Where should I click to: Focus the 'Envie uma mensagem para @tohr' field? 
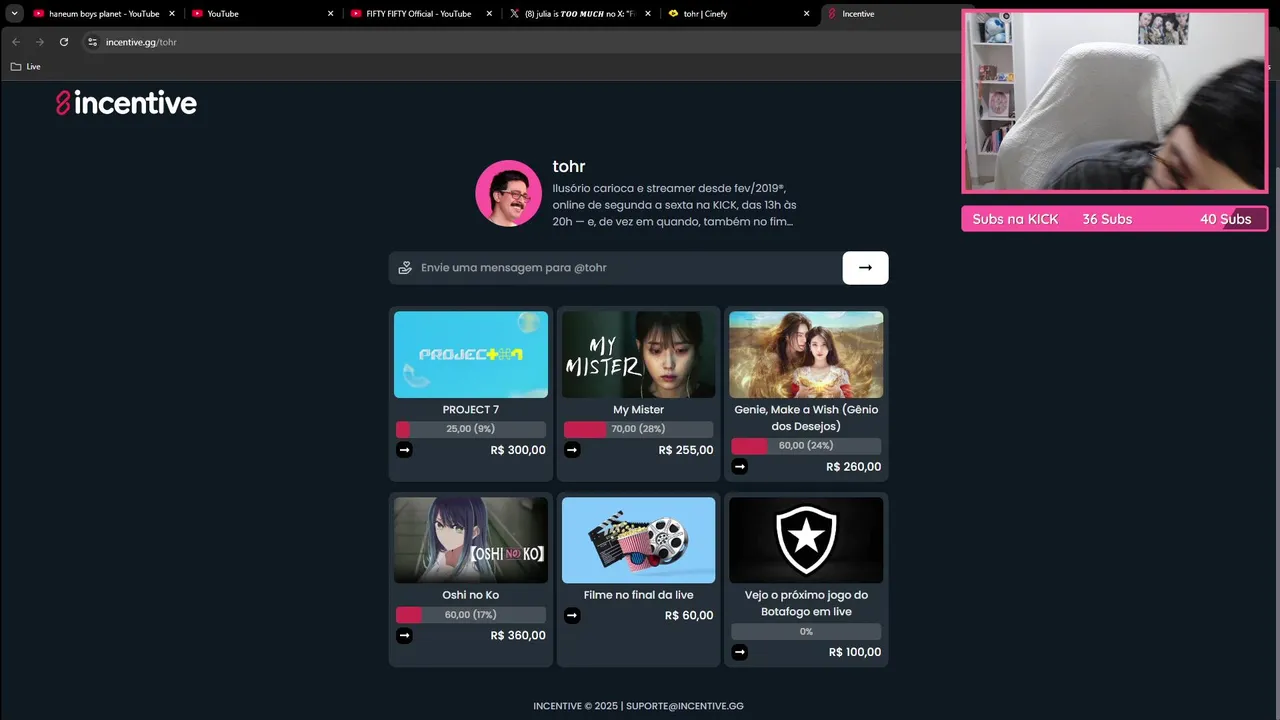pyautogui.click(x=615, y=268)
